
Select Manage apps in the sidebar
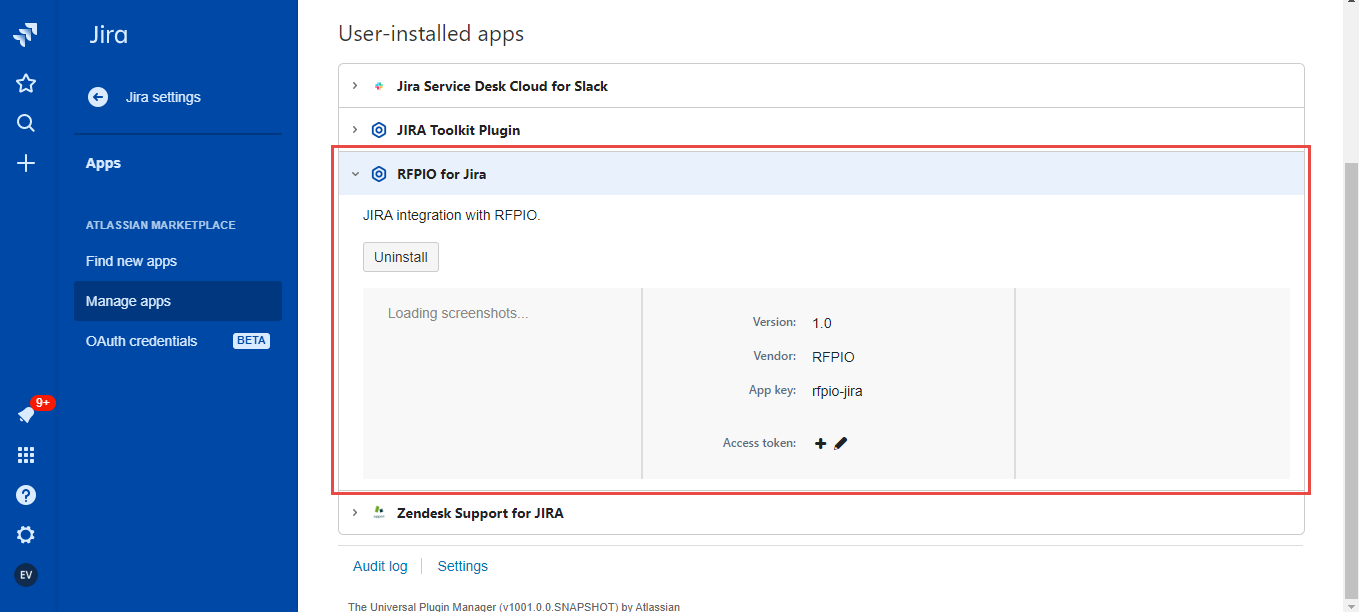[178, 301]
